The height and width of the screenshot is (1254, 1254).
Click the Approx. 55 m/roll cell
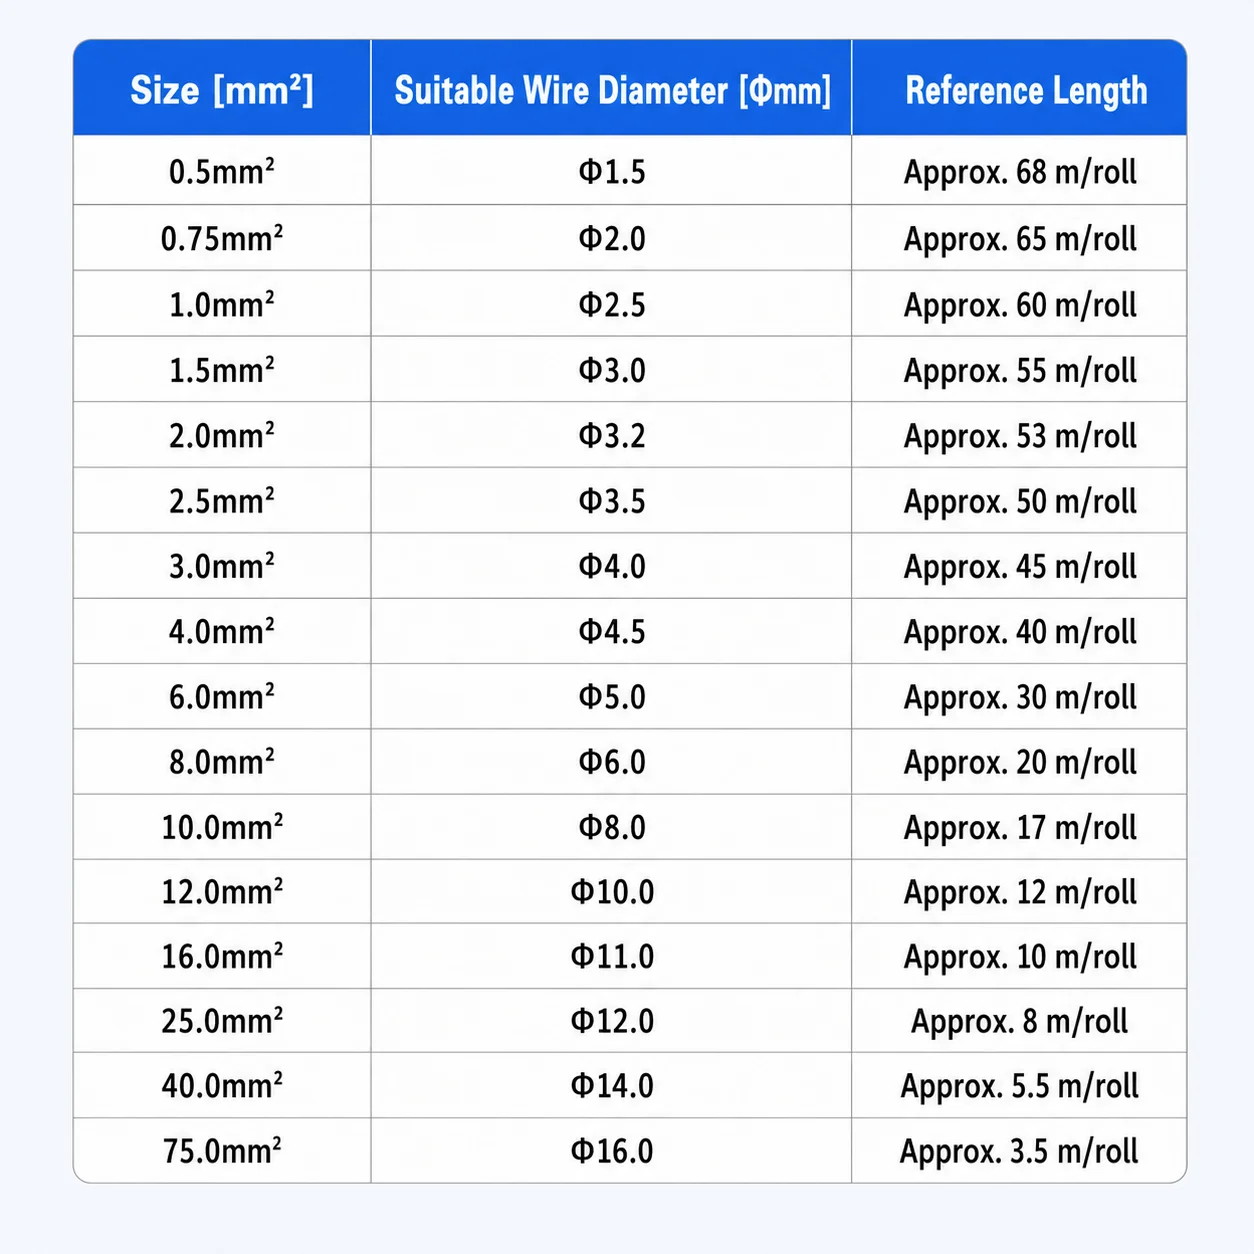(1019, 370)
